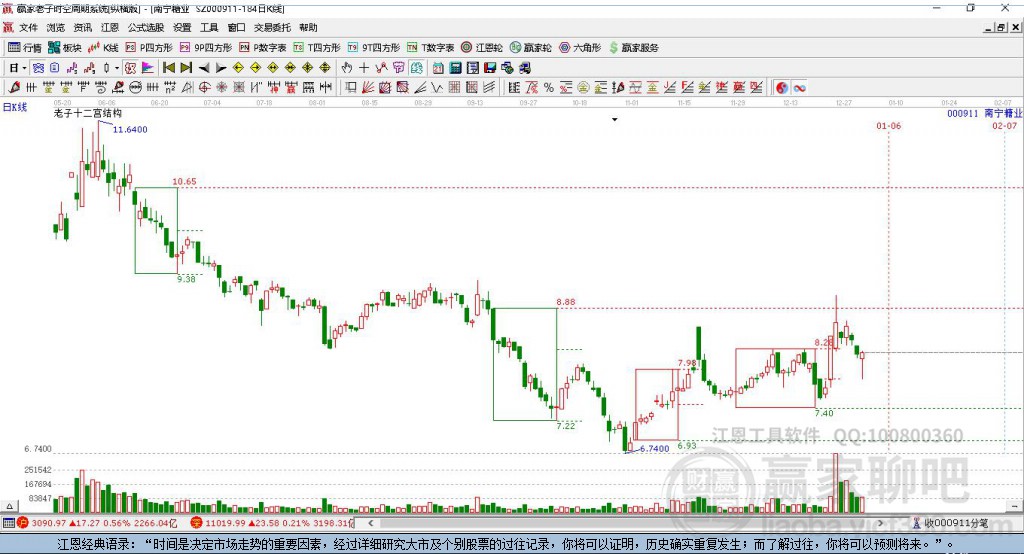Select the red pen drawing tool
This screenshot has width=1024, height=554.
14,88
